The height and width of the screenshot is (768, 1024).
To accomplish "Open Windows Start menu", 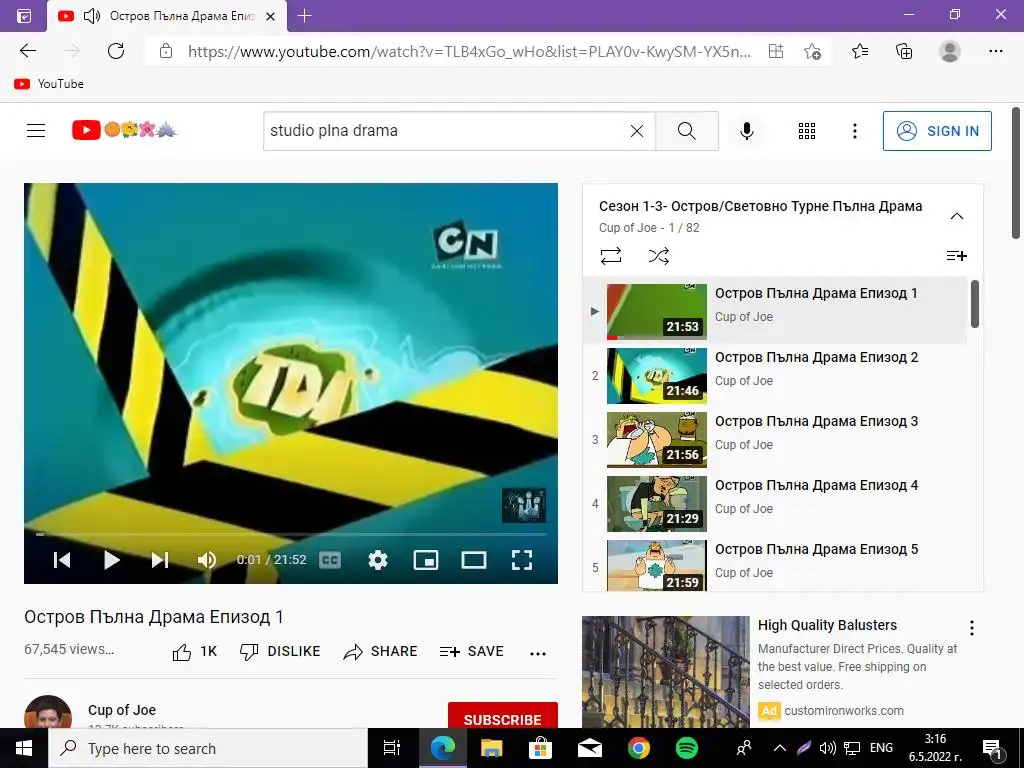I will point(24,748).
